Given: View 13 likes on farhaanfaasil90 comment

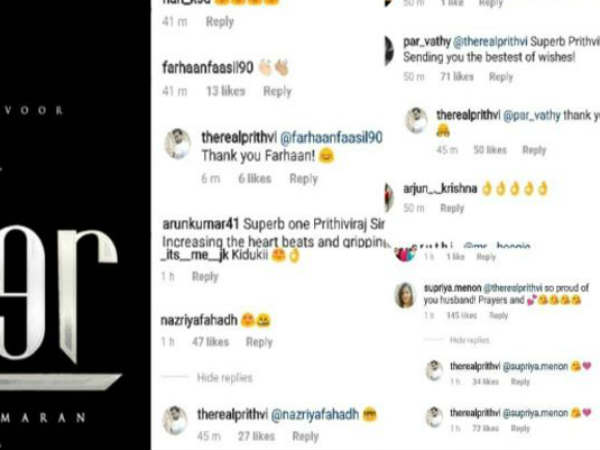Looking at the screenshot, I should tap(225, 91).
